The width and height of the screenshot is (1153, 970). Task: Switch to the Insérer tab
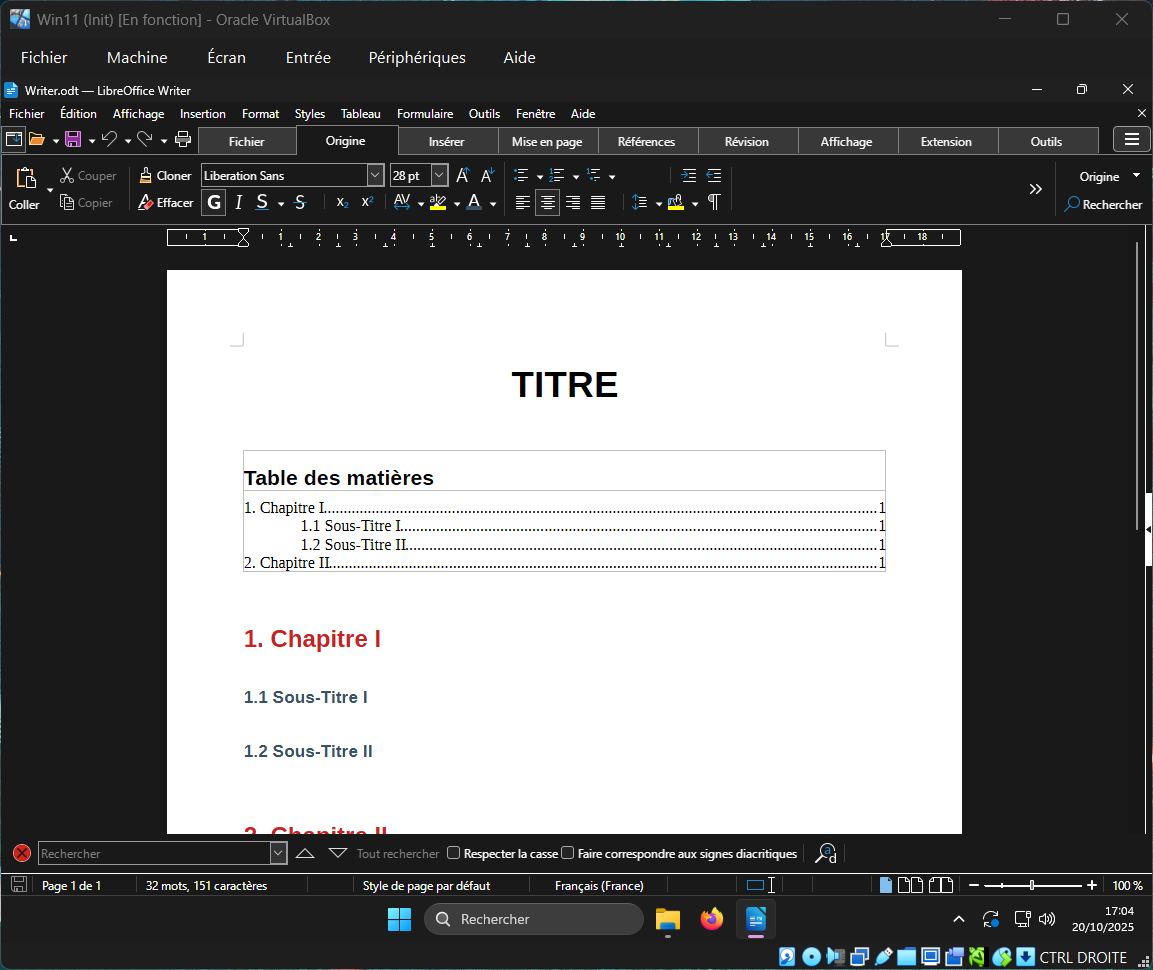click(446, 141)
